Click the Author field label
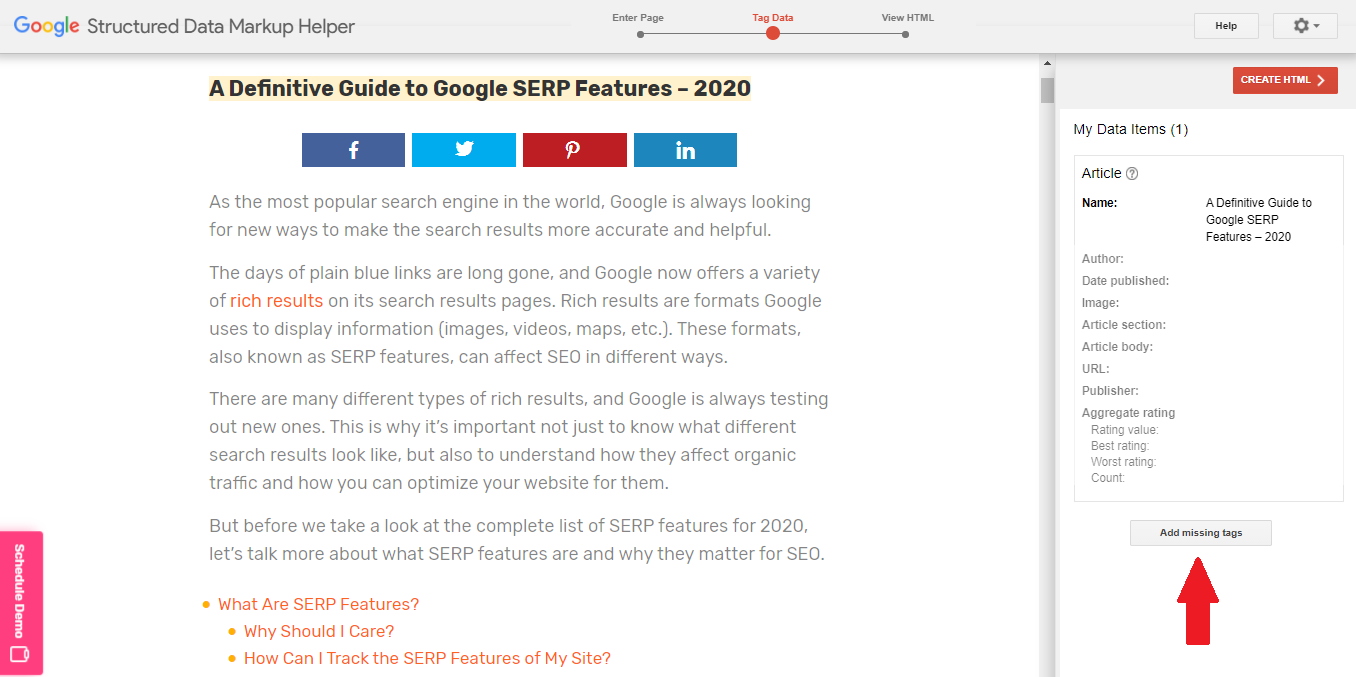 [x=1102, y=259]
